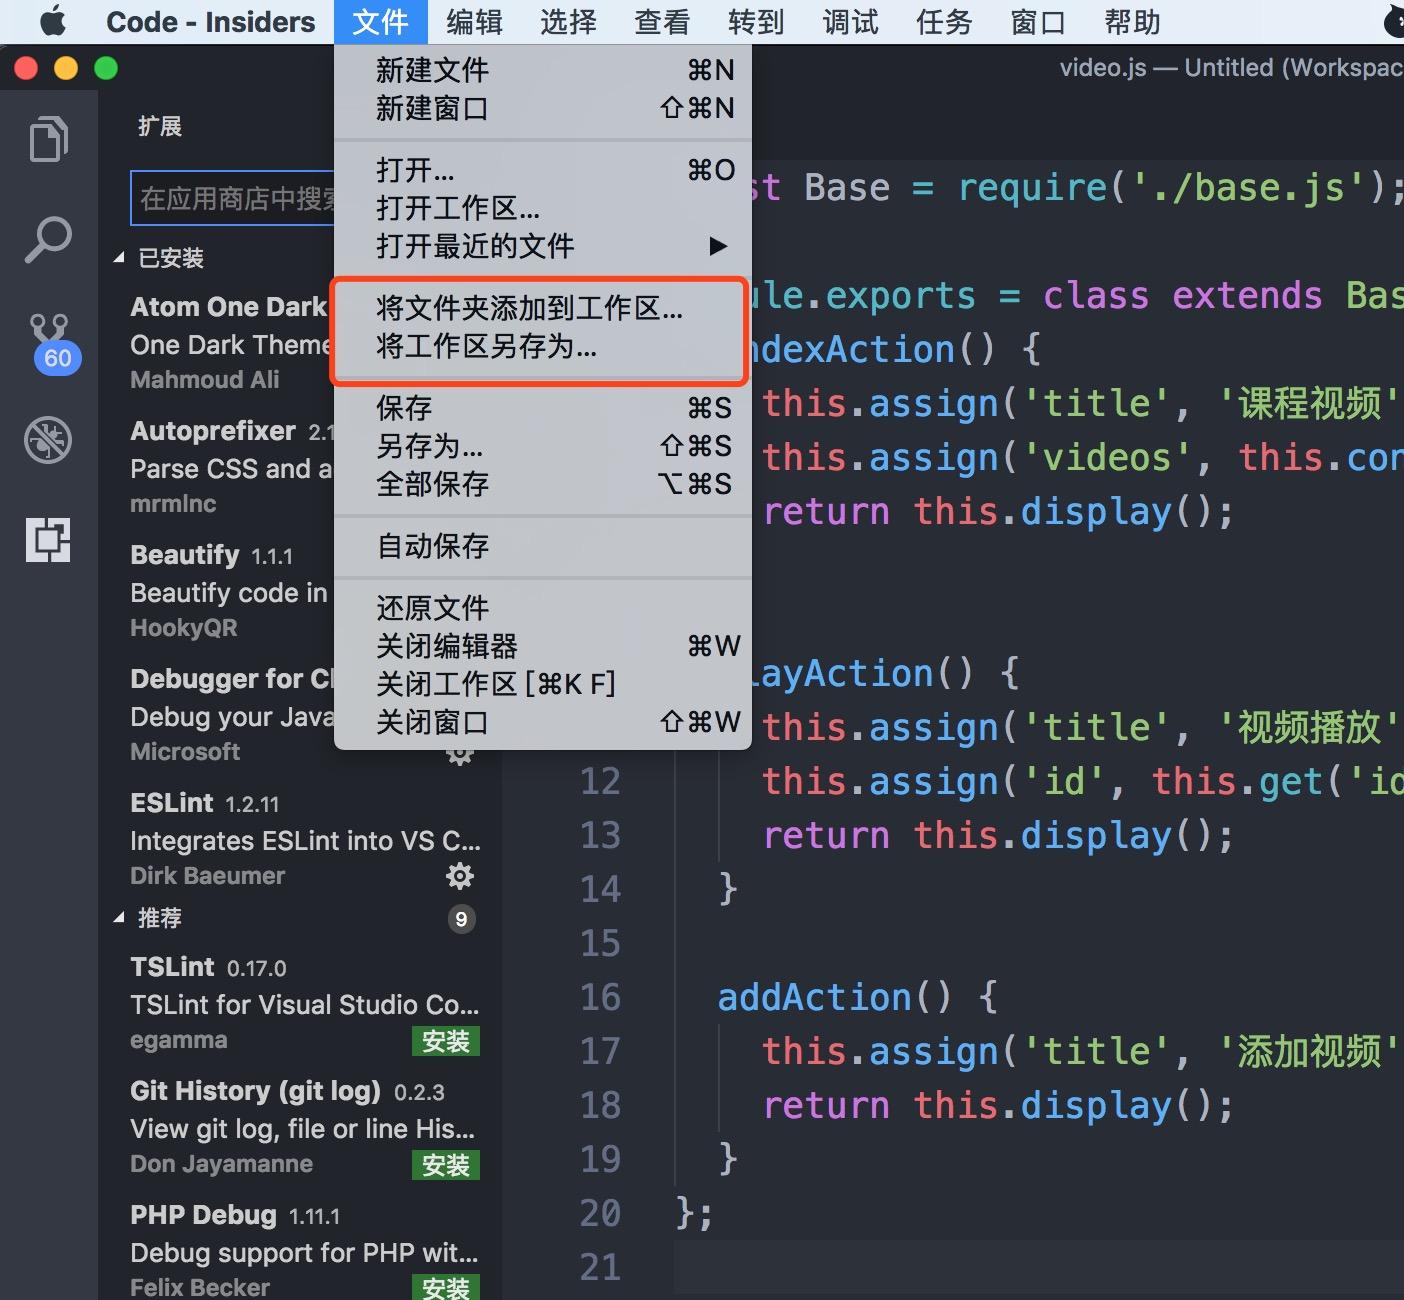This screenshot has height=1300, width=1404.
Task: Select 保存 in the File menu
Action: coord(543,408)
